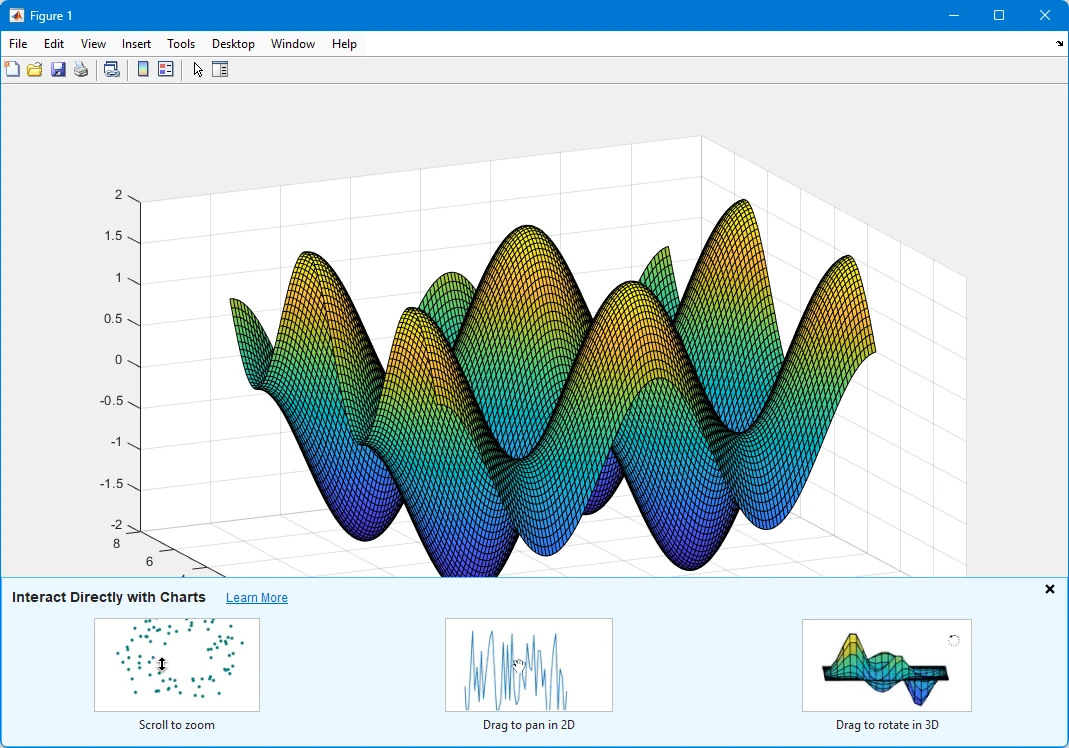Toggle the Edit Plot arrow tool
Screen dimensions: 1069x748
198,69
